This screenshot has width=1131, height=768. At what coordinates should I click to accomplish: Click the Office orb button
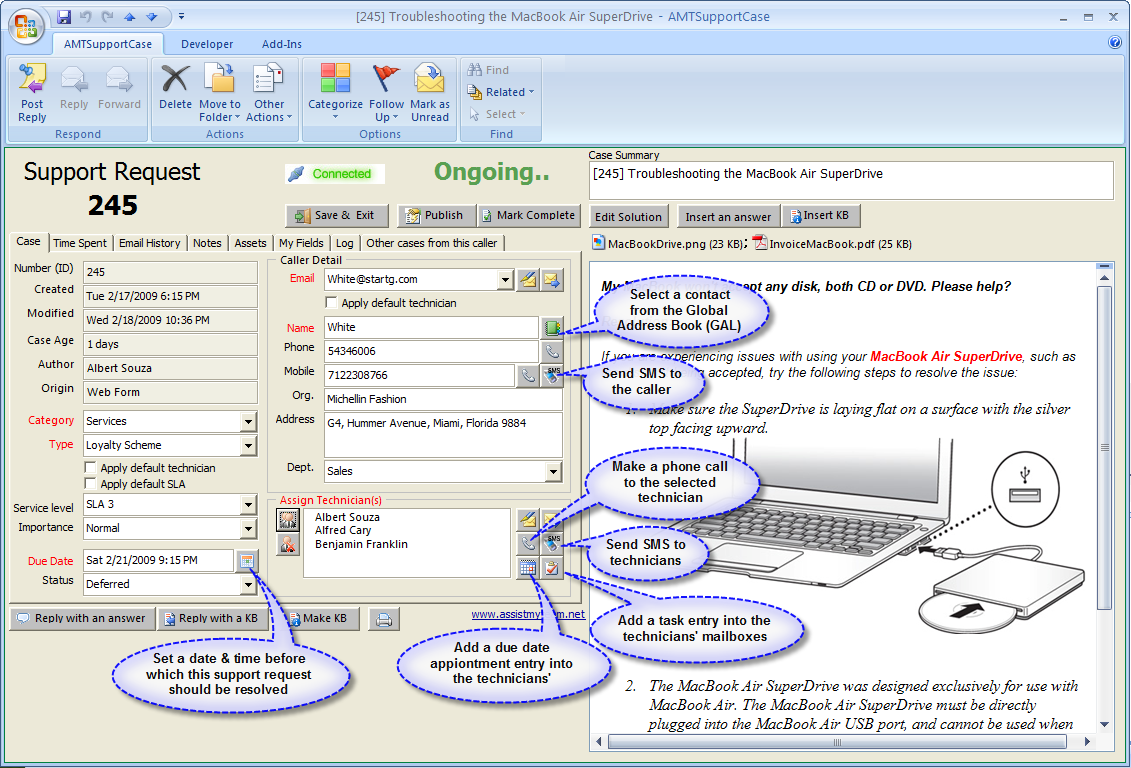25,25
